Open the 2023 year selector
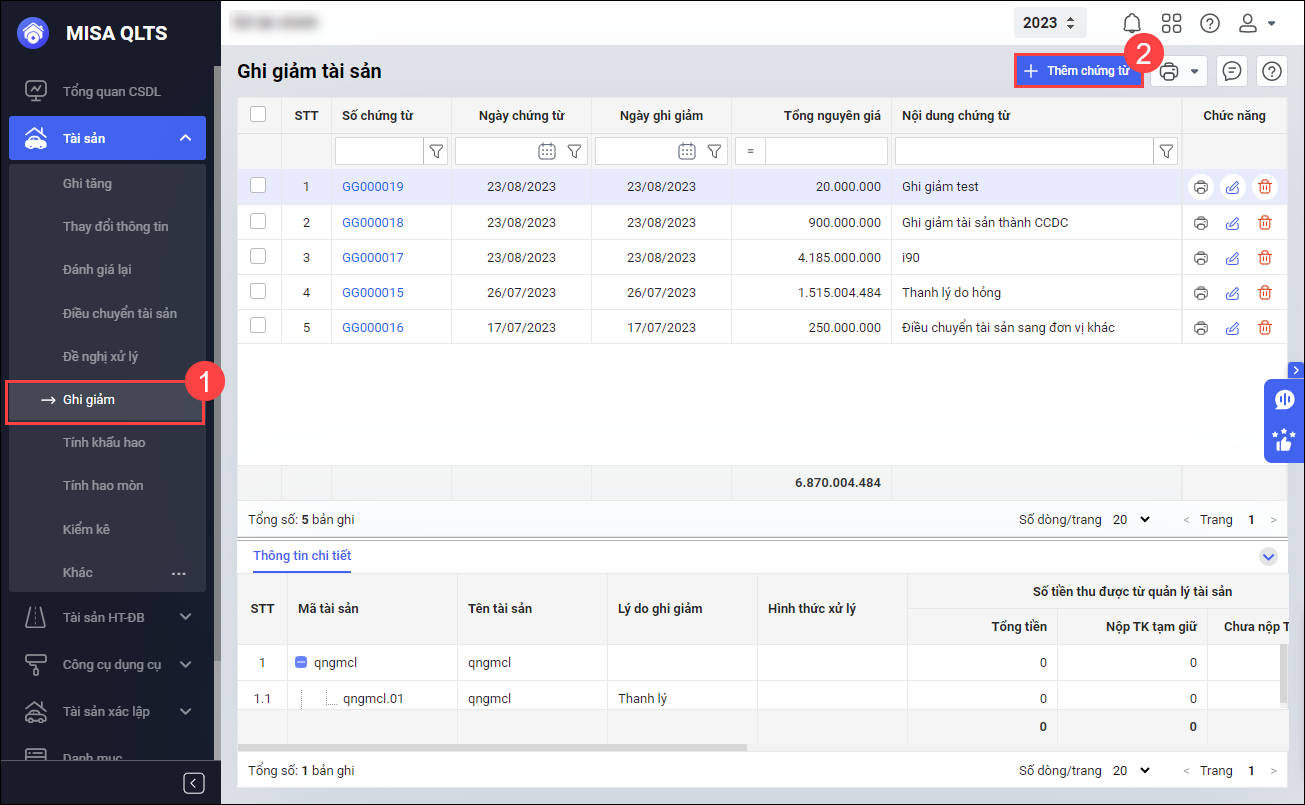 point(1049,23)
